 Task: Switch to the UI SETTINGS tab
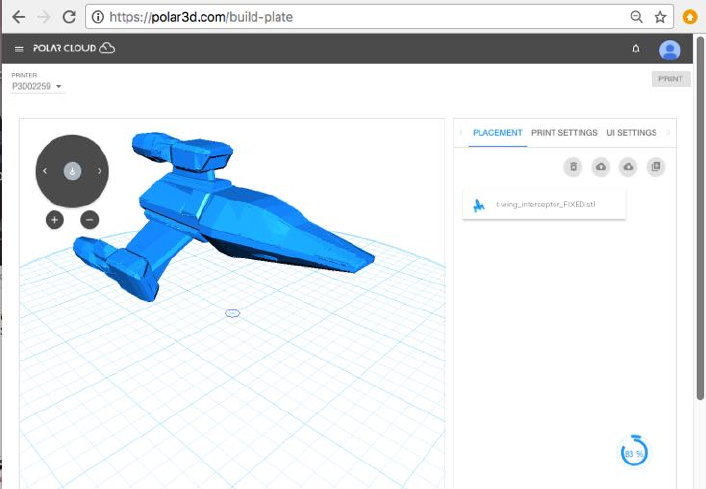click(631, 133)
